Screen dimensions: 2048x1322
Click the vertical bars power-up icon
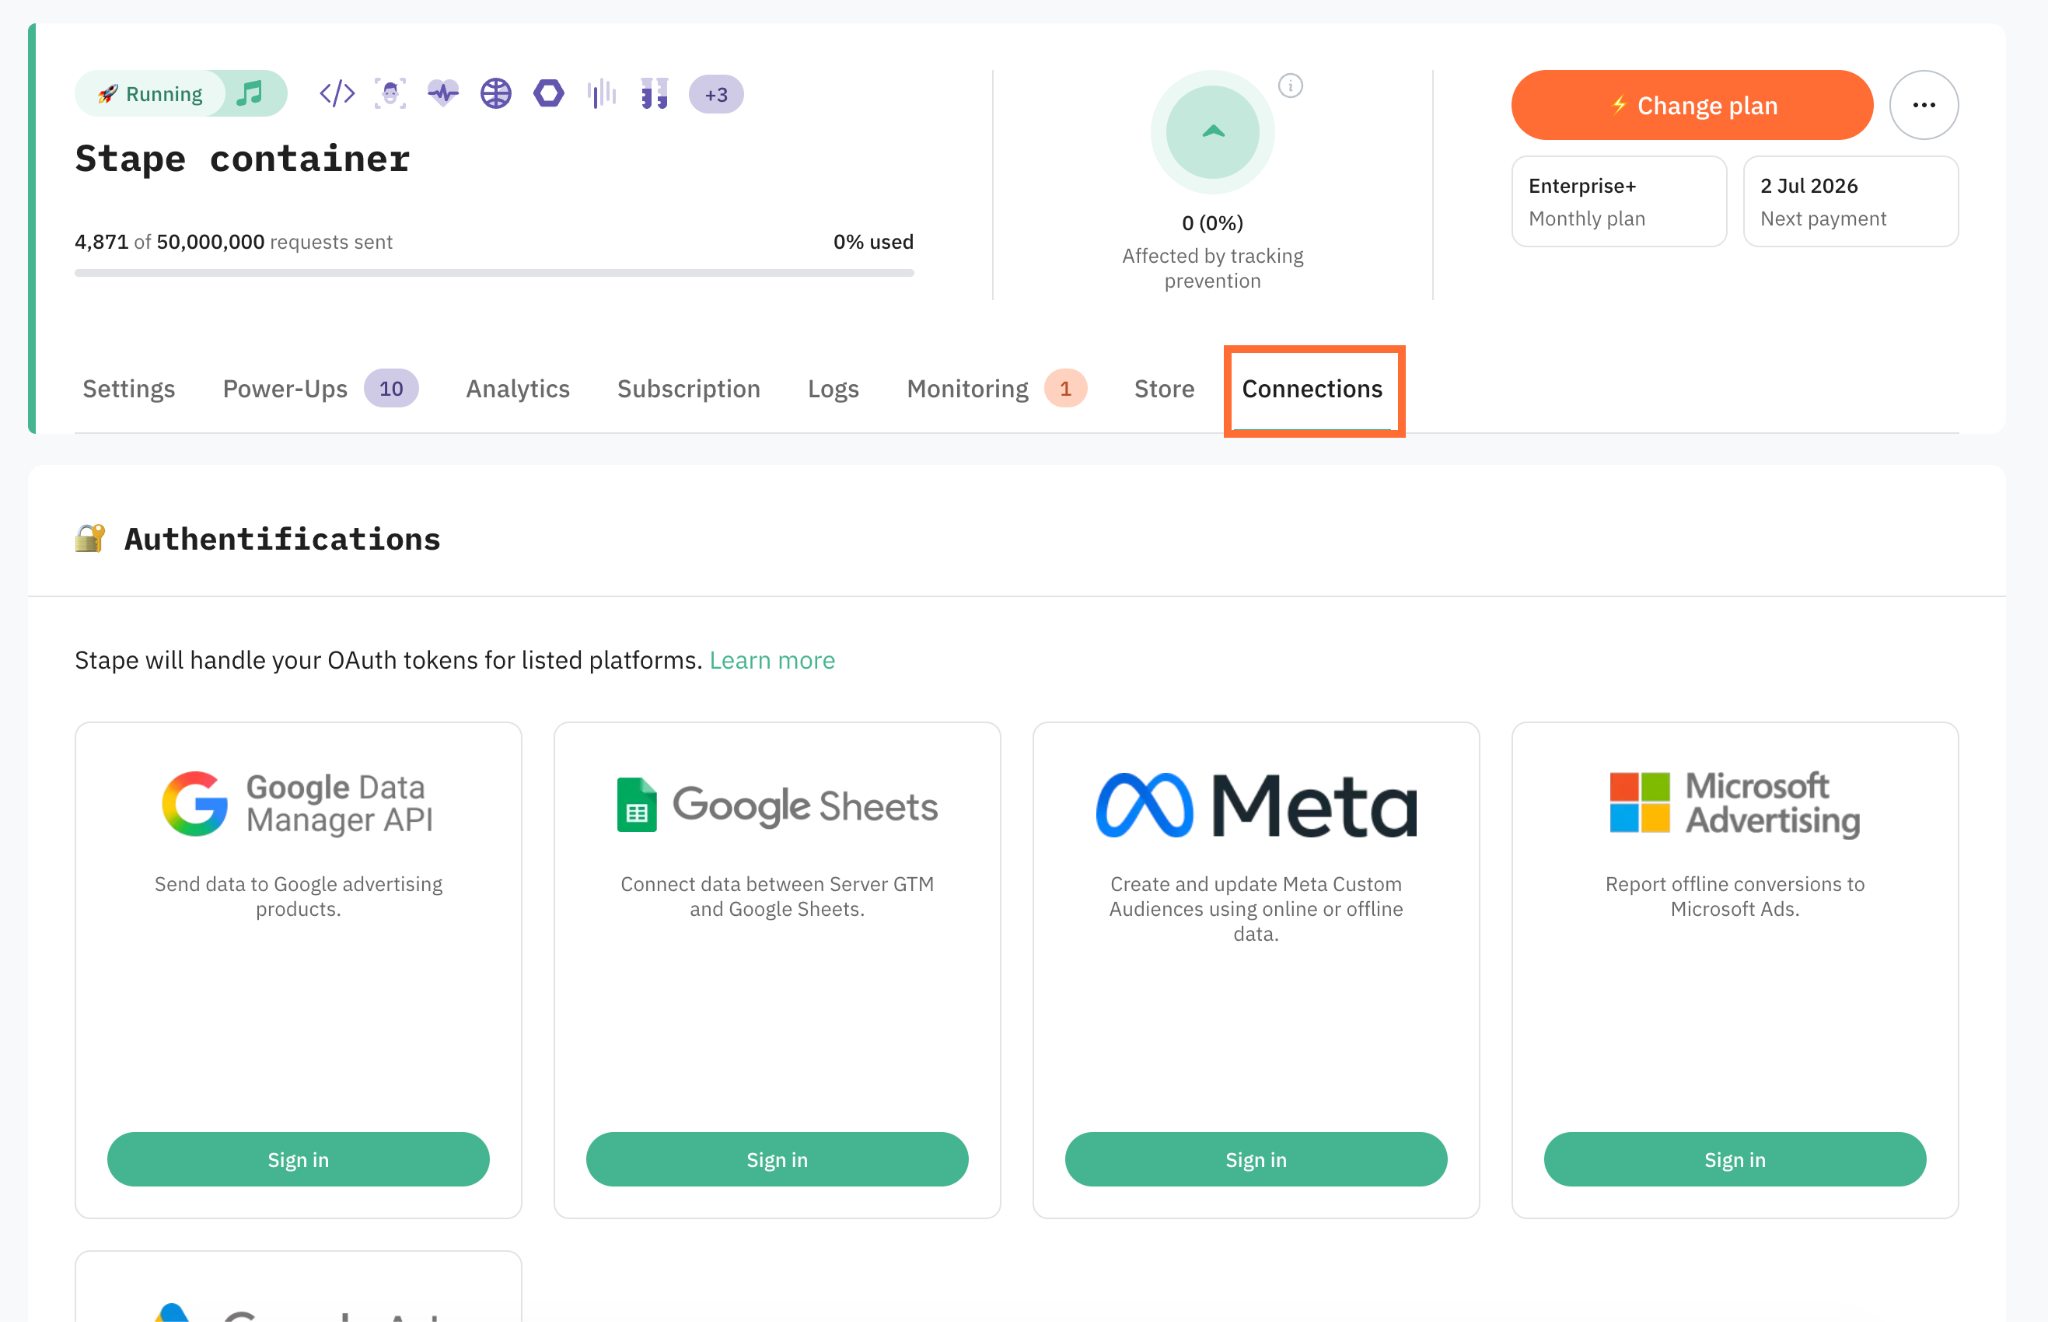click(602, 94)
